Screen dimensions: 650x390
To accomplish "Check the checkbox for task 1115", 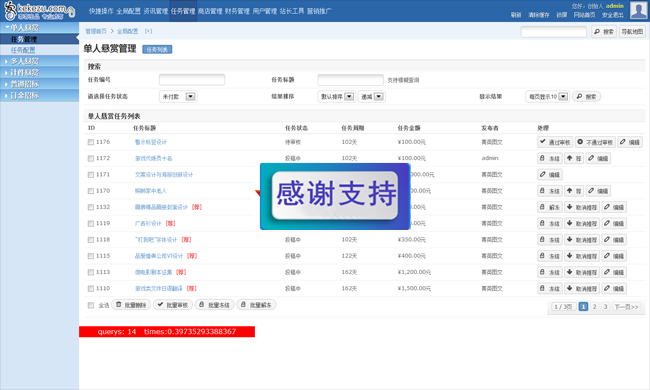I will click(91, 256).
